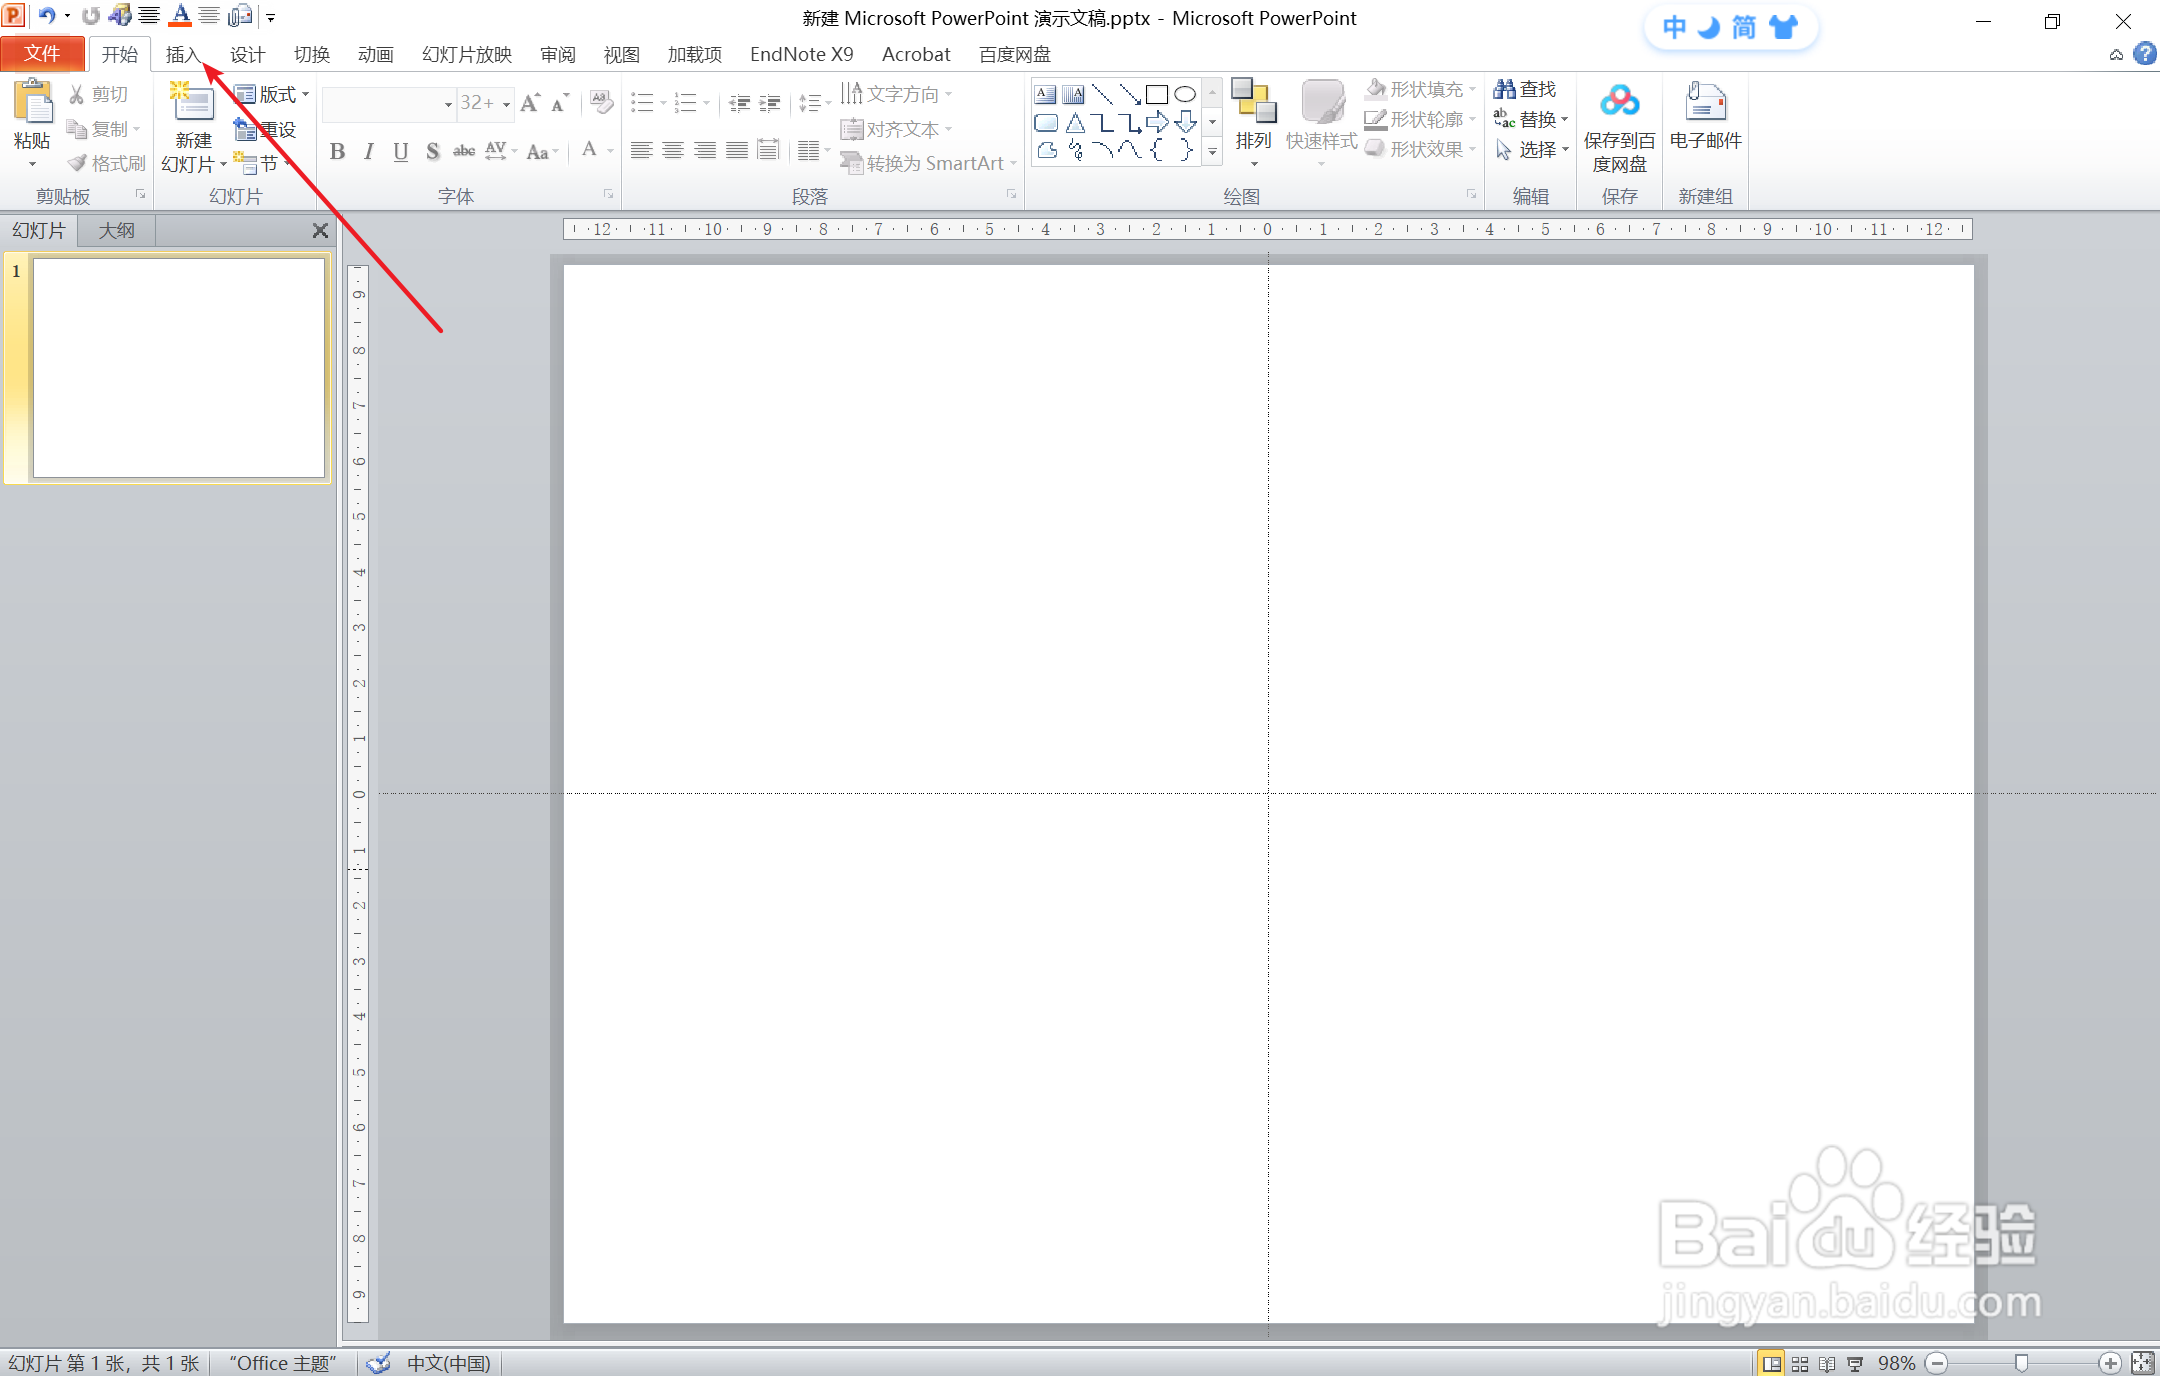
Task: Start slideshow from status bar icon
Action: [1855, 1364]
